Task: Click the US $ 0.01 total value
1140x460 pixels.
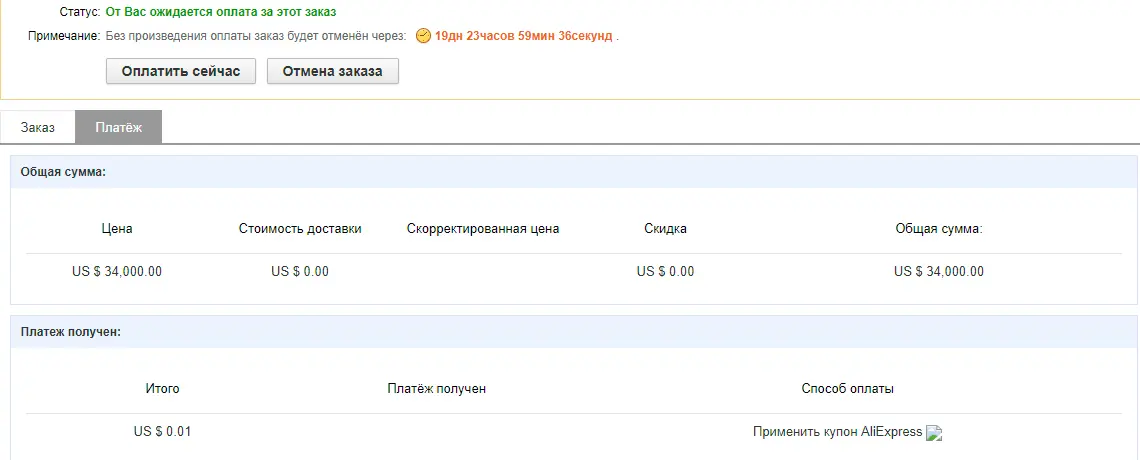Action: 163,432
